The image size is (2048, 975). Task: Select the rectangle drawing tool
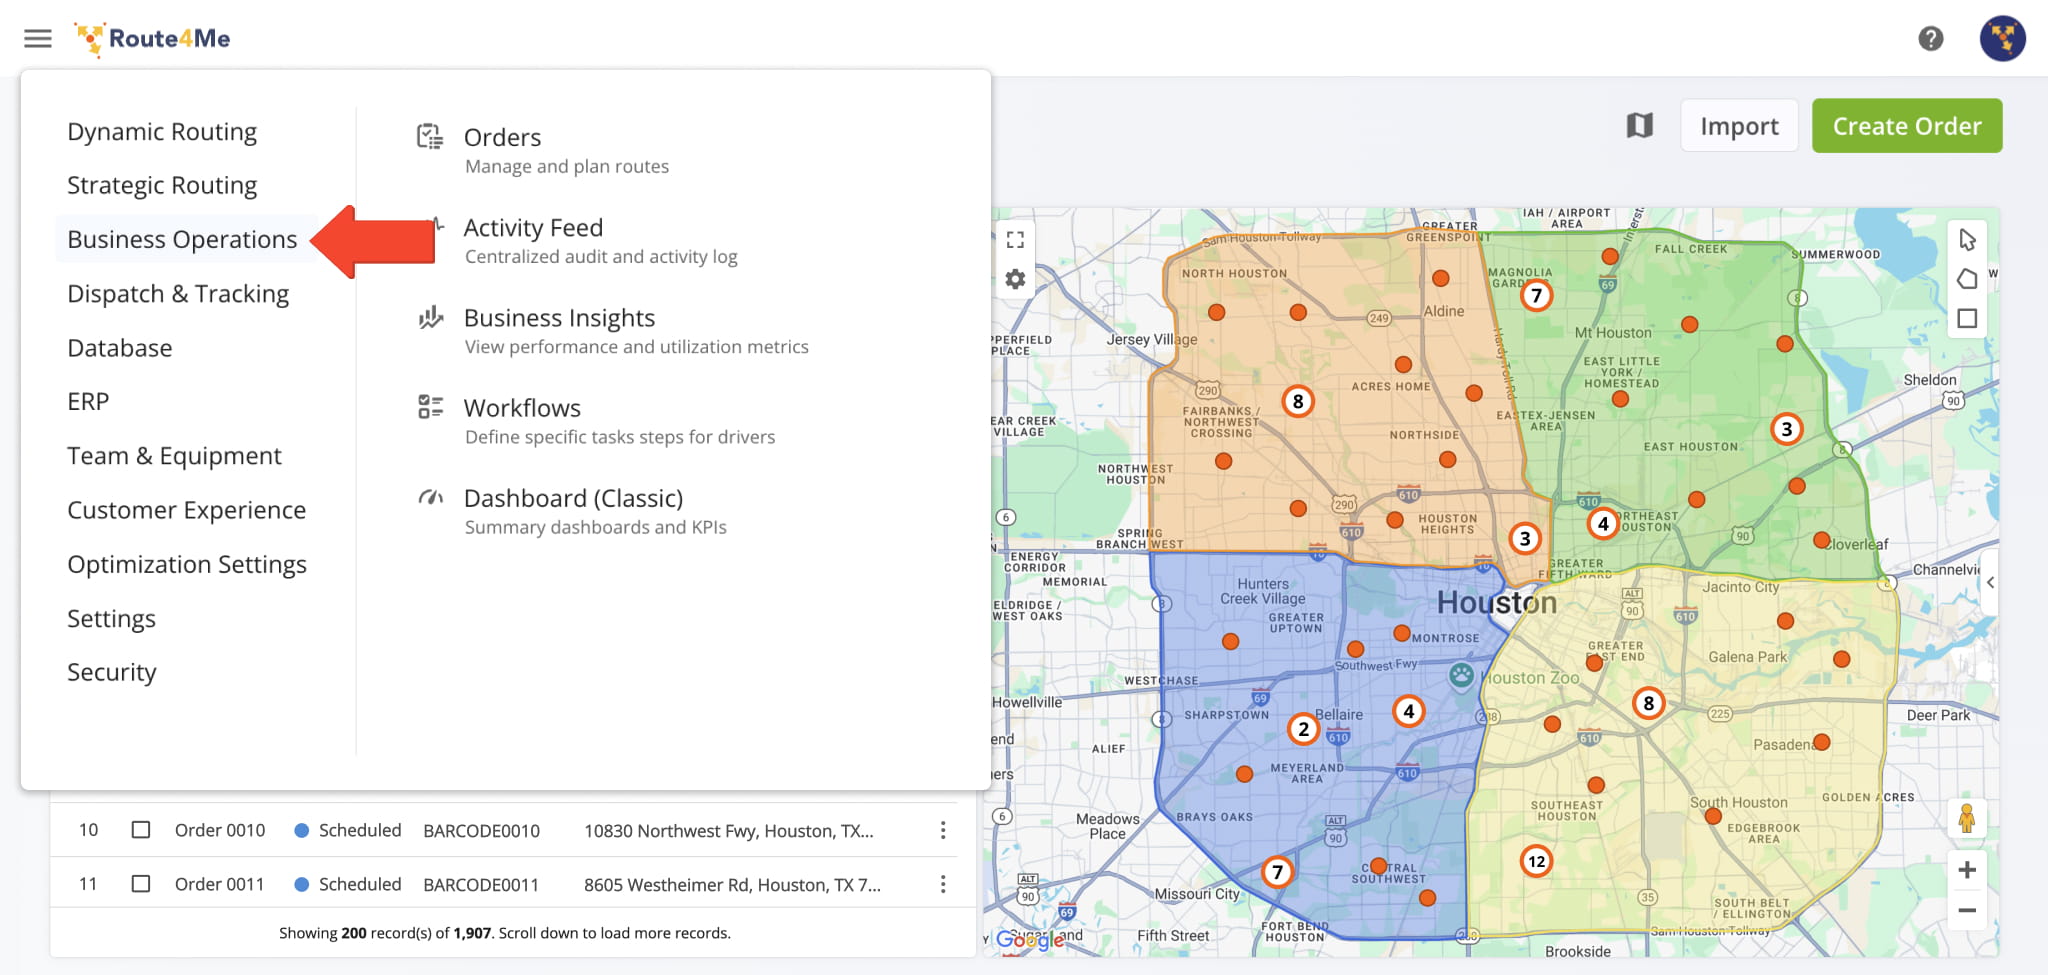[1966, 319]
